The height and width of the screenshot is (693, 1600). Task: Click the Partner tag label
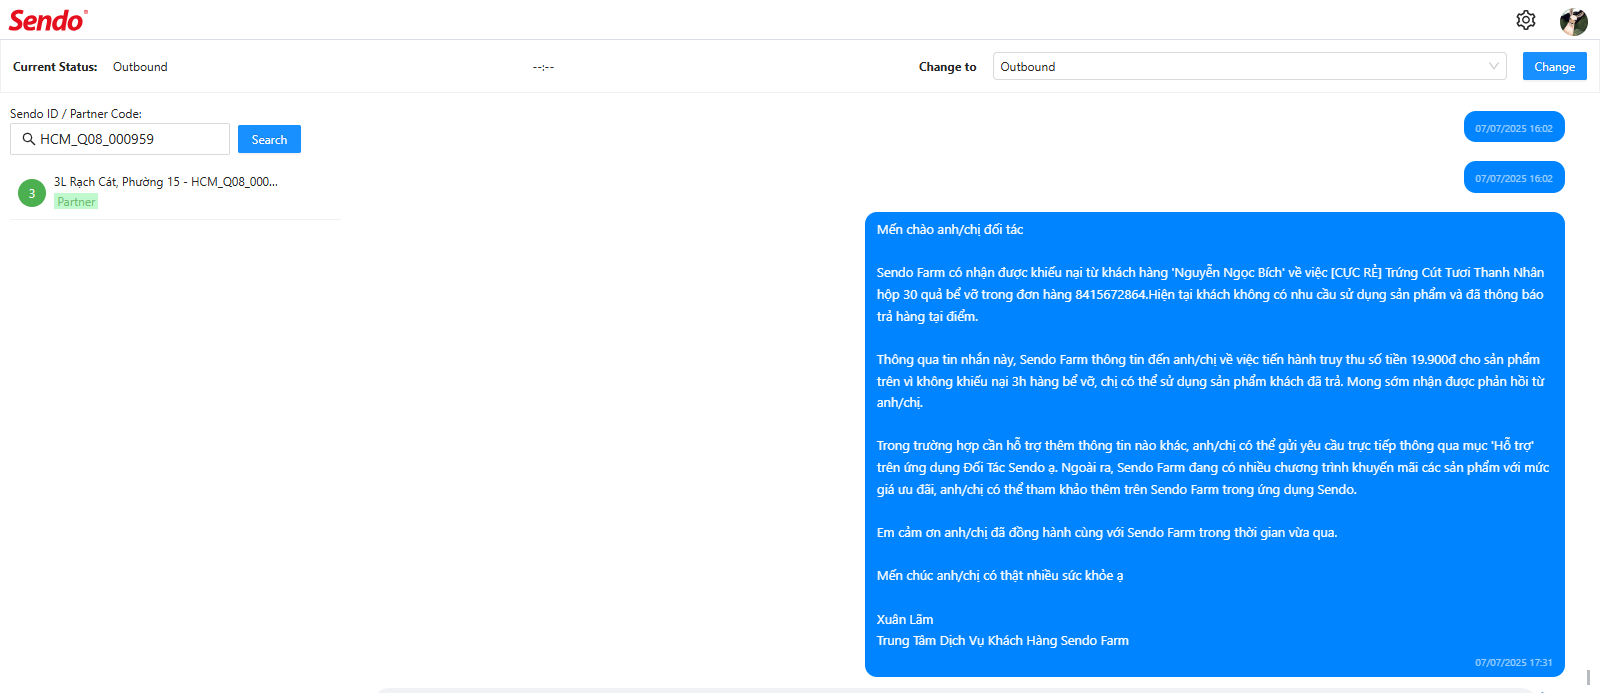click(76, 202)
